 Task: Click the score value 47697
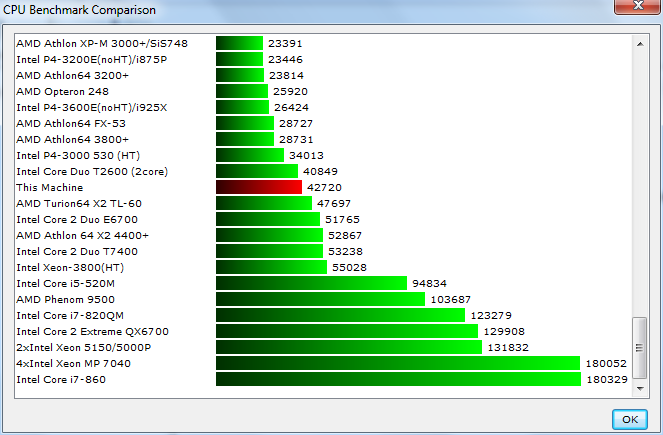(x=334, y=203)
